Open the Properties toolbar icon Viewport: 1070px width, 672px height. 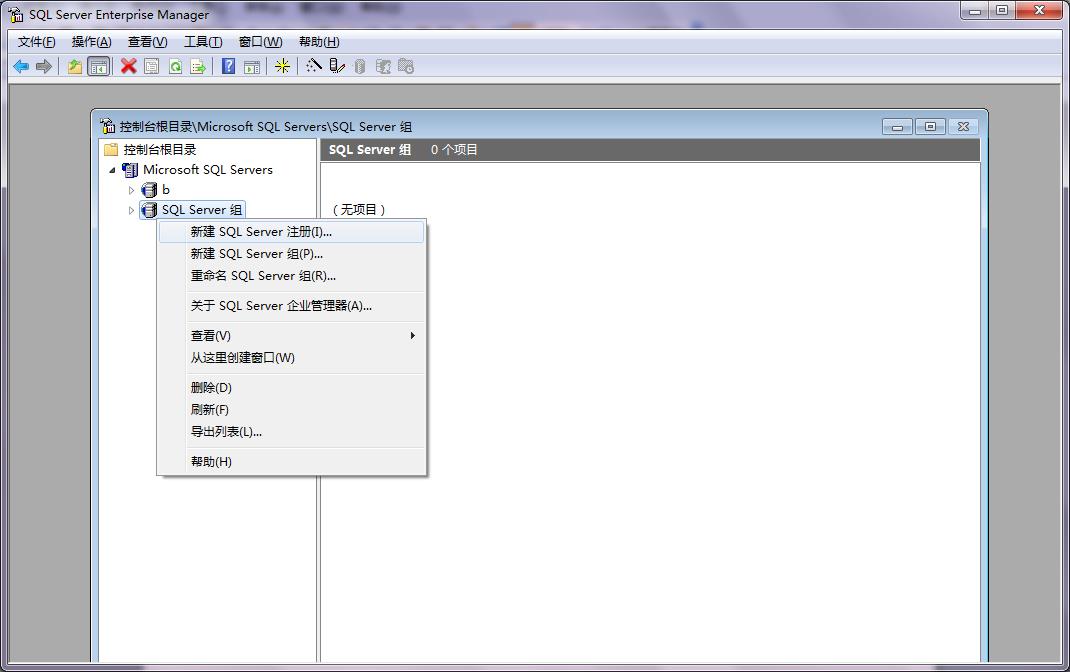151,66
